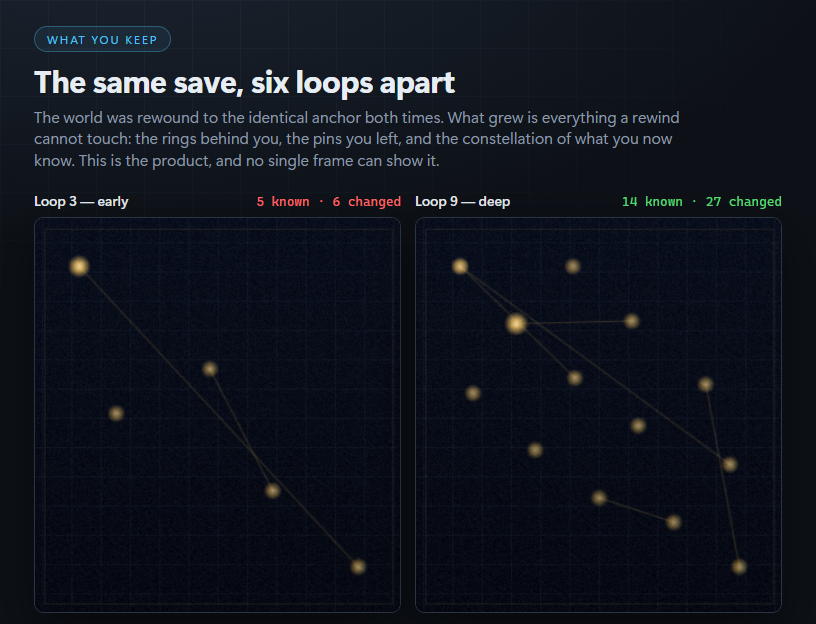Click the isolated far-left star in Loop 9 panel
This screenshot has width=816, height=624.
coord(473,393)
